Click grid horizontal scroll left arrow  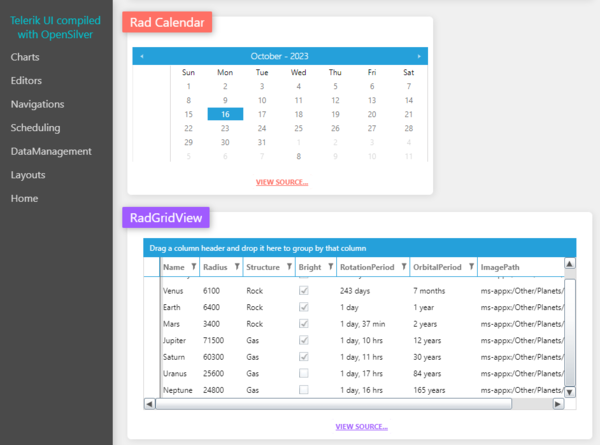149,404
